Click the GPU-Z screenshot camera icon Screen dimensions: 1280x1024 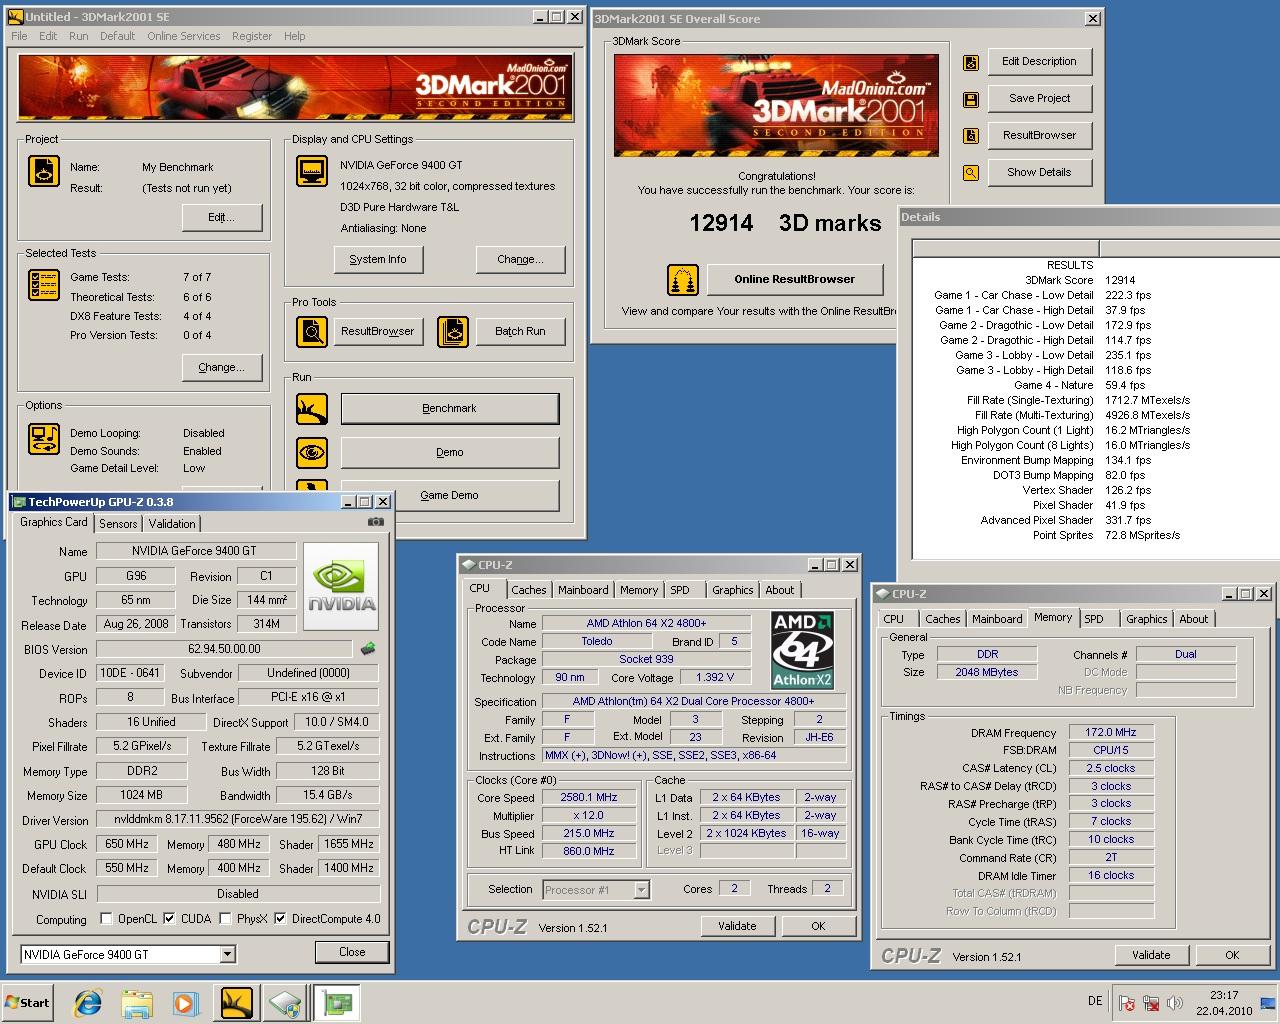(x=376, y=521)
